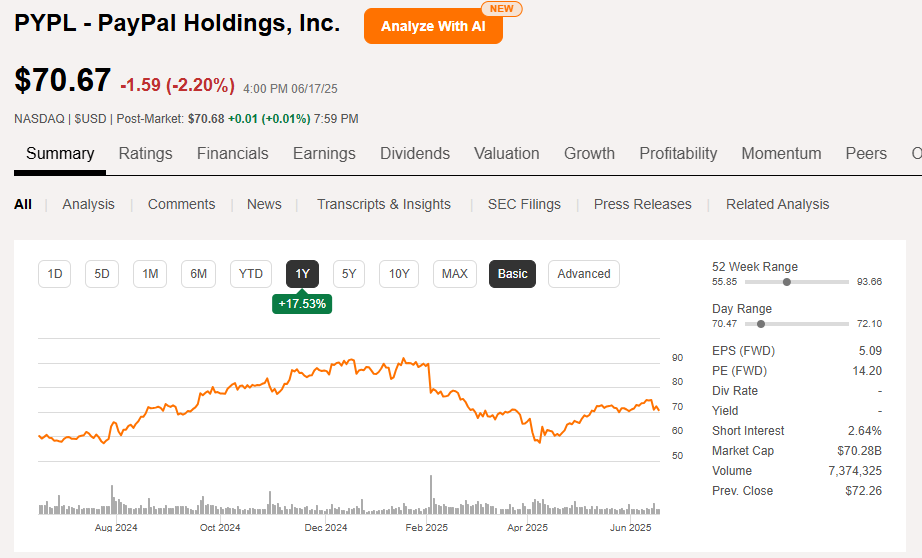The image size is (922, 558).
Task: Click the Analyze With AI button
Action: pyautogui.click(x=433, y=27)
